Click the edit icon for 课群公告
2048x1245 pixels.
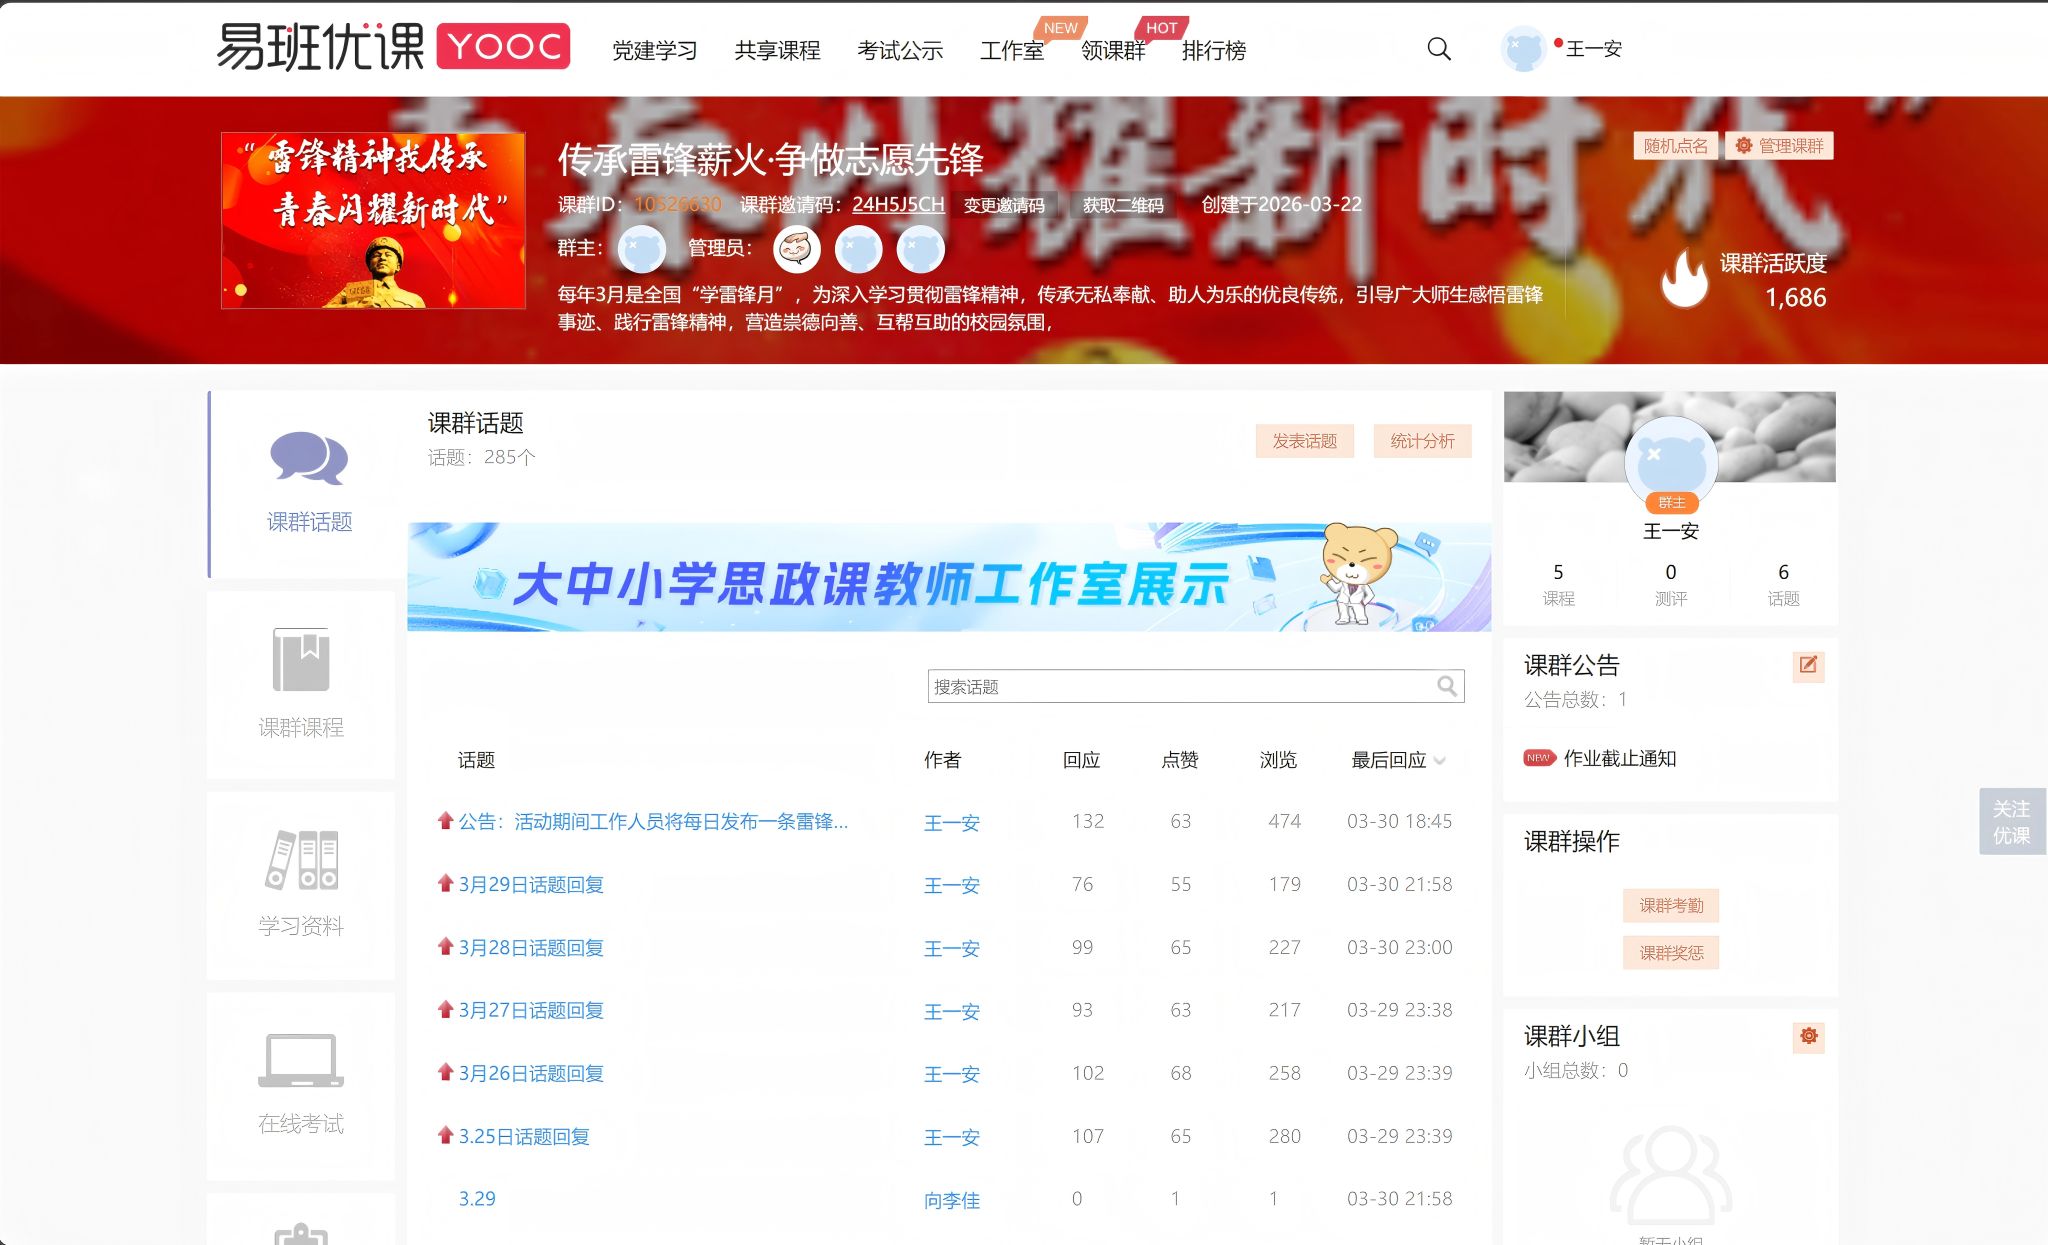1808,666
